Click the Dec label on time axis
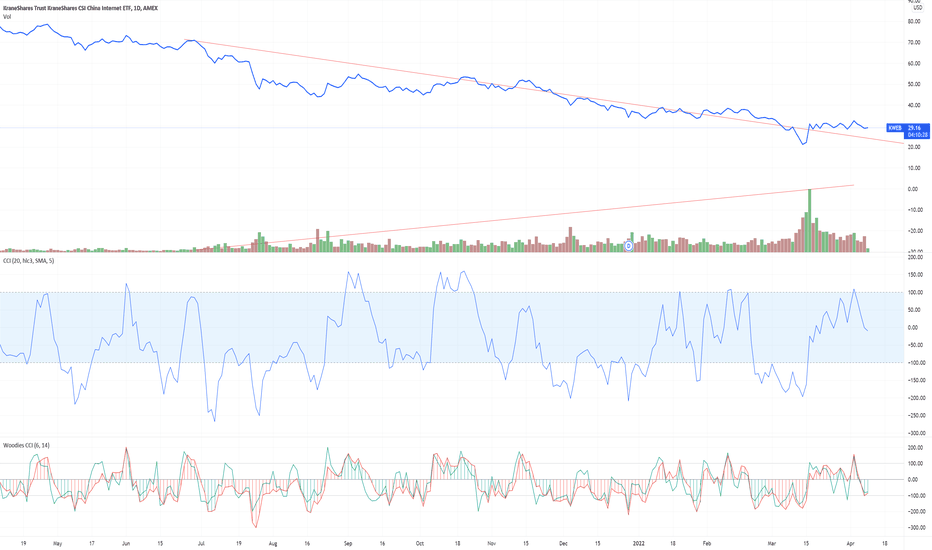 563,543
